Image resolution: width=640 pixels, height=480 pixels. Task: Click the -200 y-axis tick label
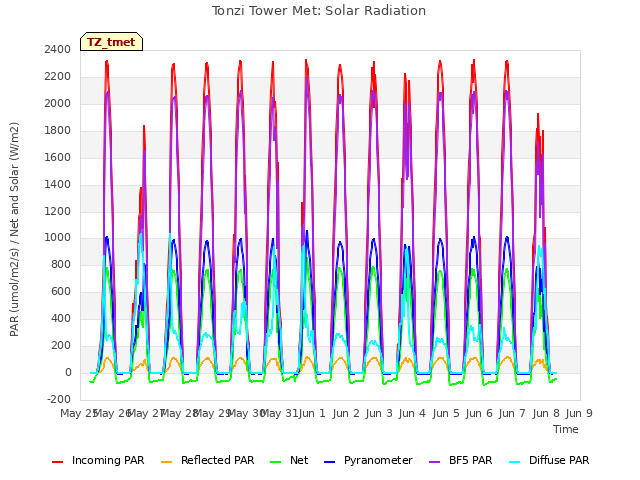pyautogui.click(x=59, y=399)
